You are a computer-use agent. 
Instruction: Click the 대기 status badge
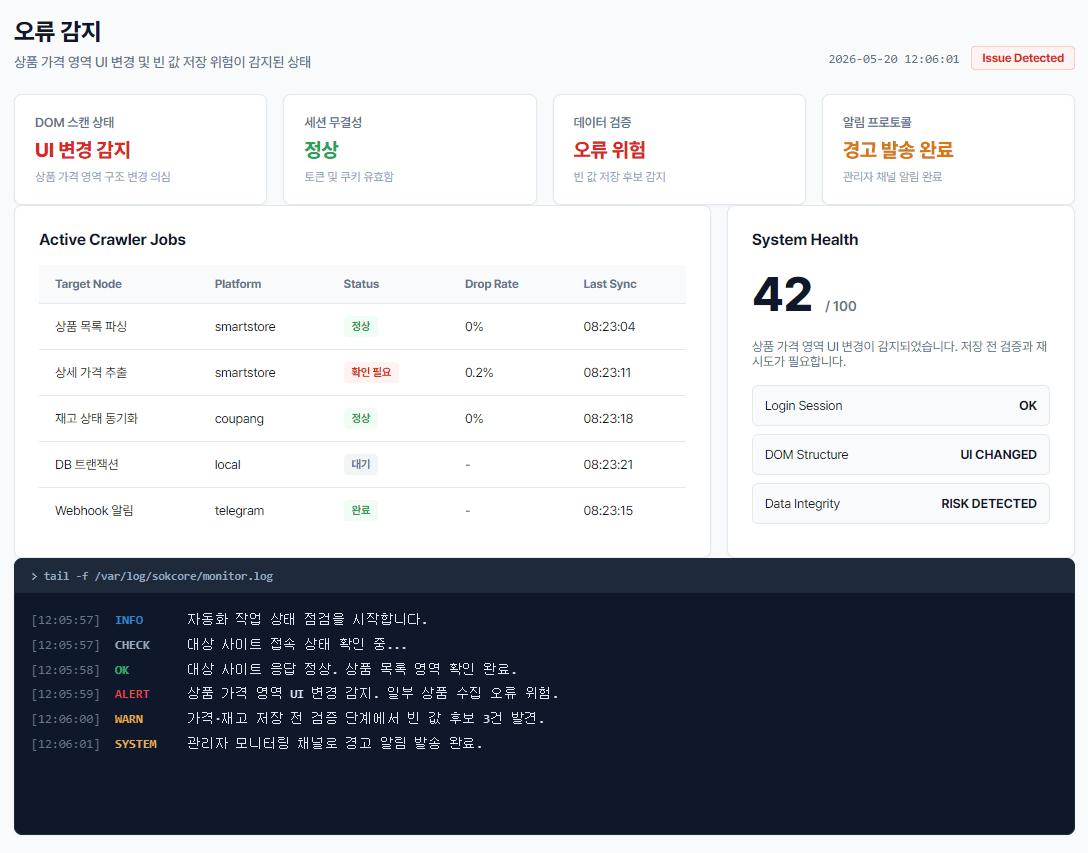point(361,464)
